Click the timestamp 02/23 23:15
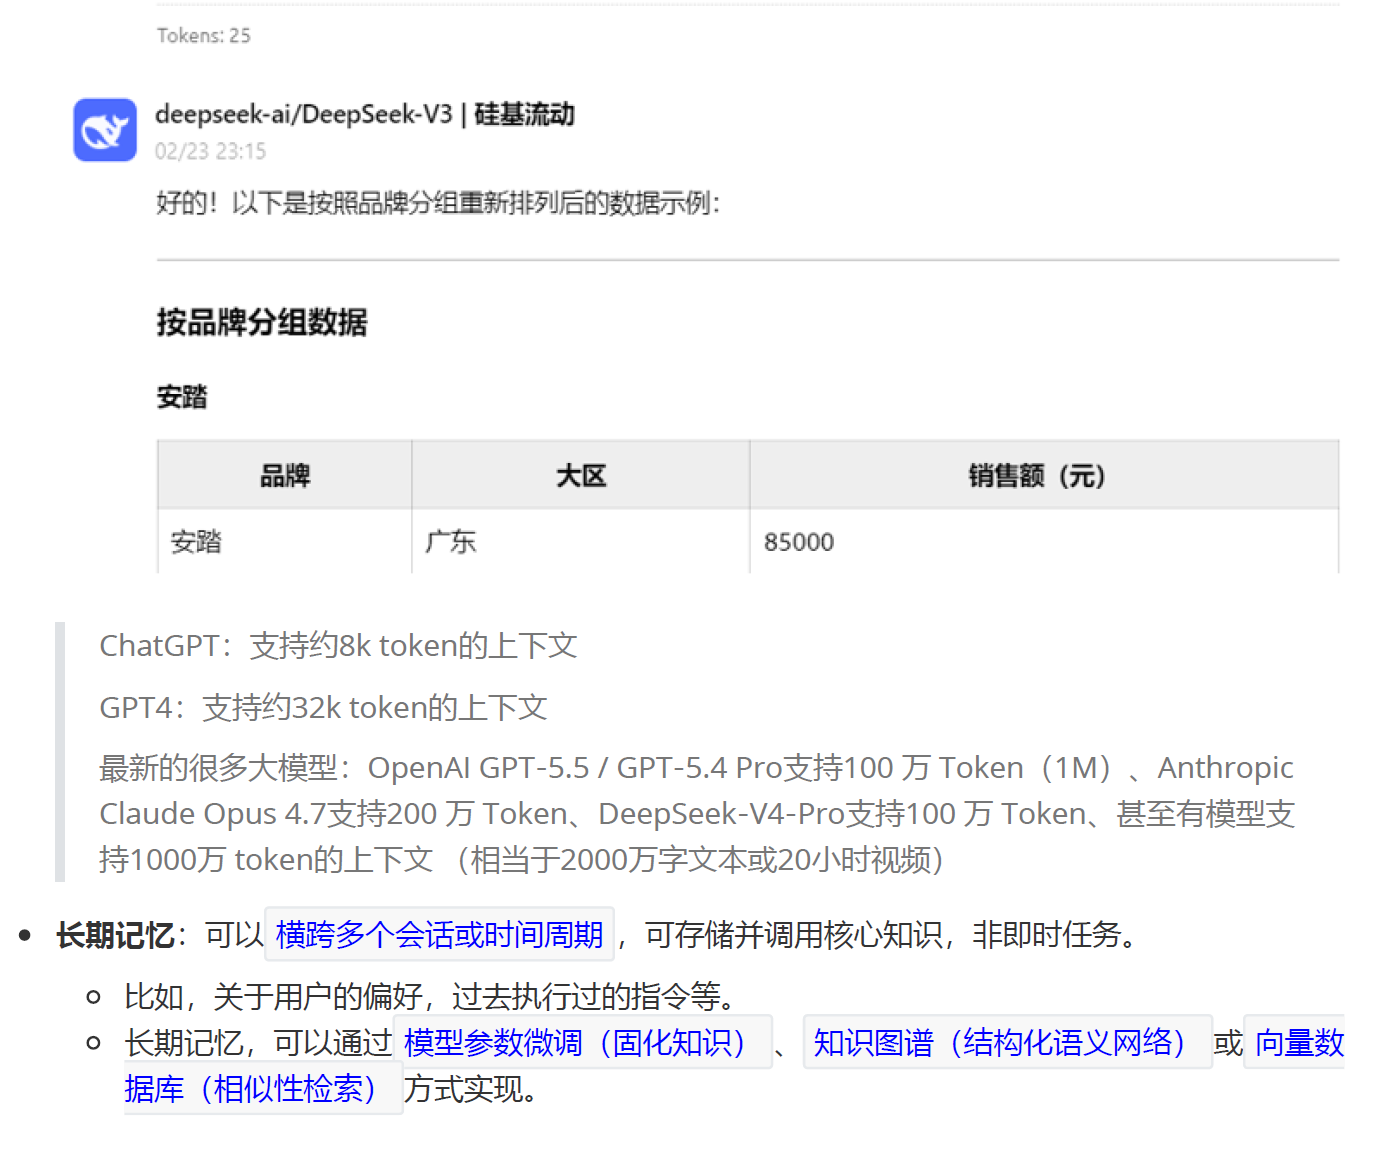Image resolution: width=1398 pixels, height=1154 pixels. pos(210,151)
